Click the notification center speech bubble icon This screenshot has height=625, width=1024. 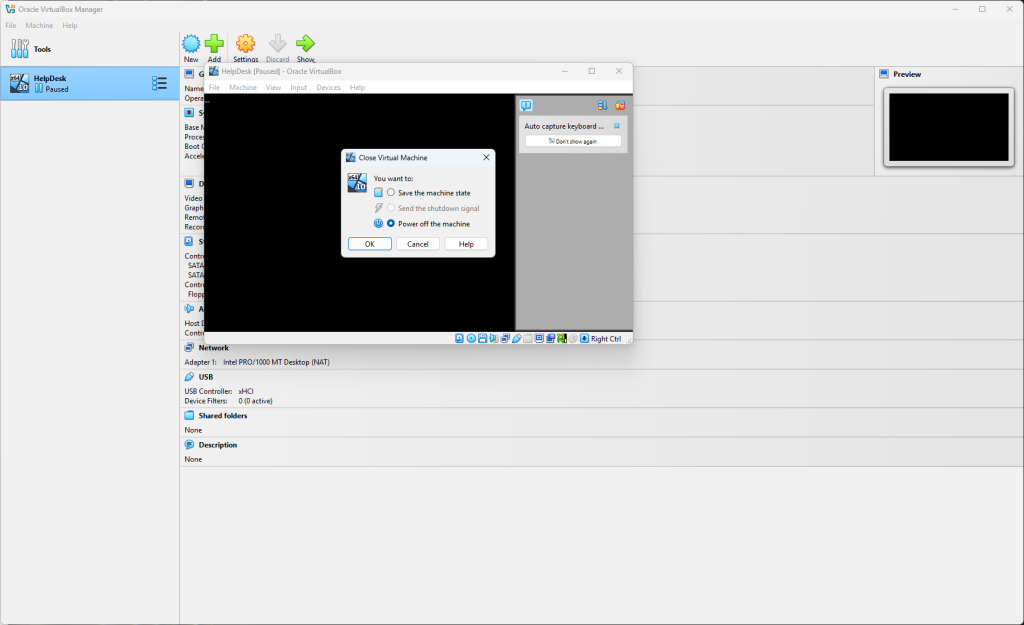tap(526, 105)
